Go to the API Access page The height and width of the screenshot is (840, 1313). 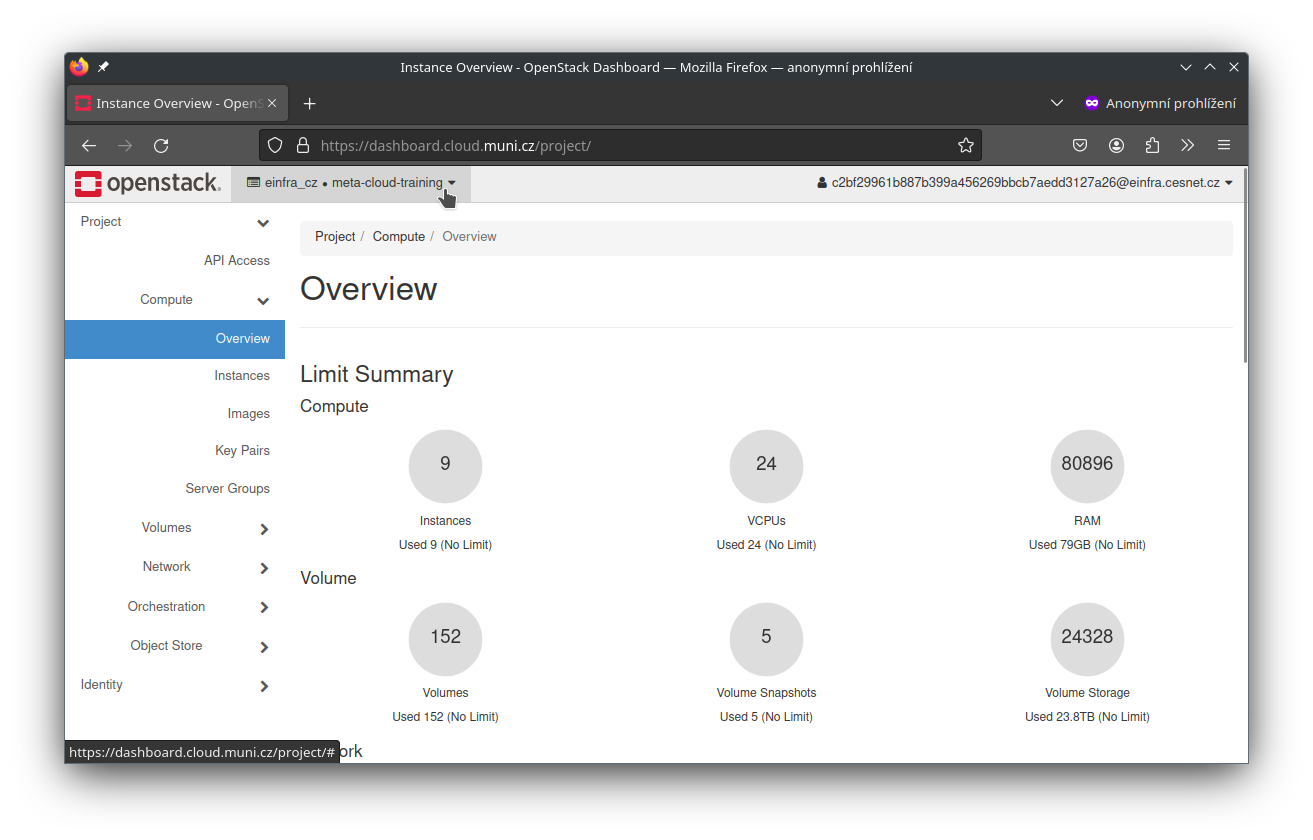237,261
